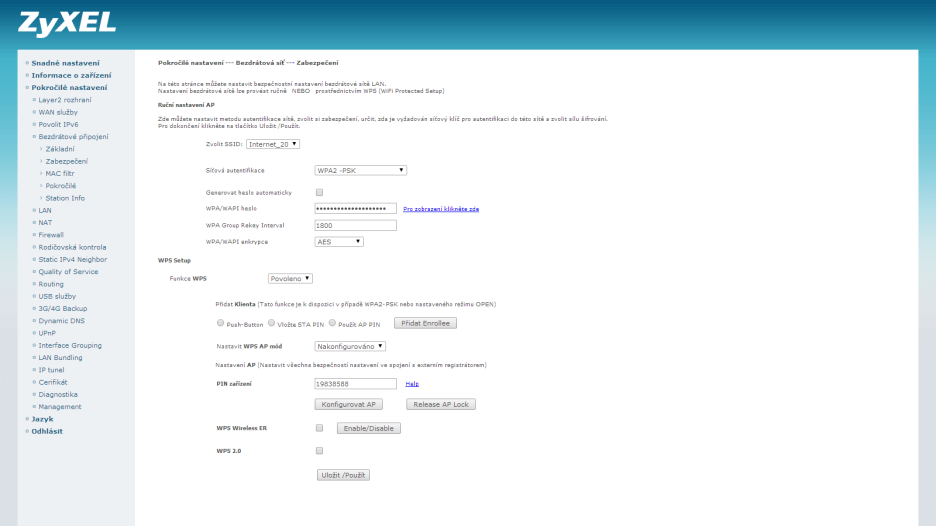
Task: Open Informace o zařízení menu
Action: (x=71, y=75)
